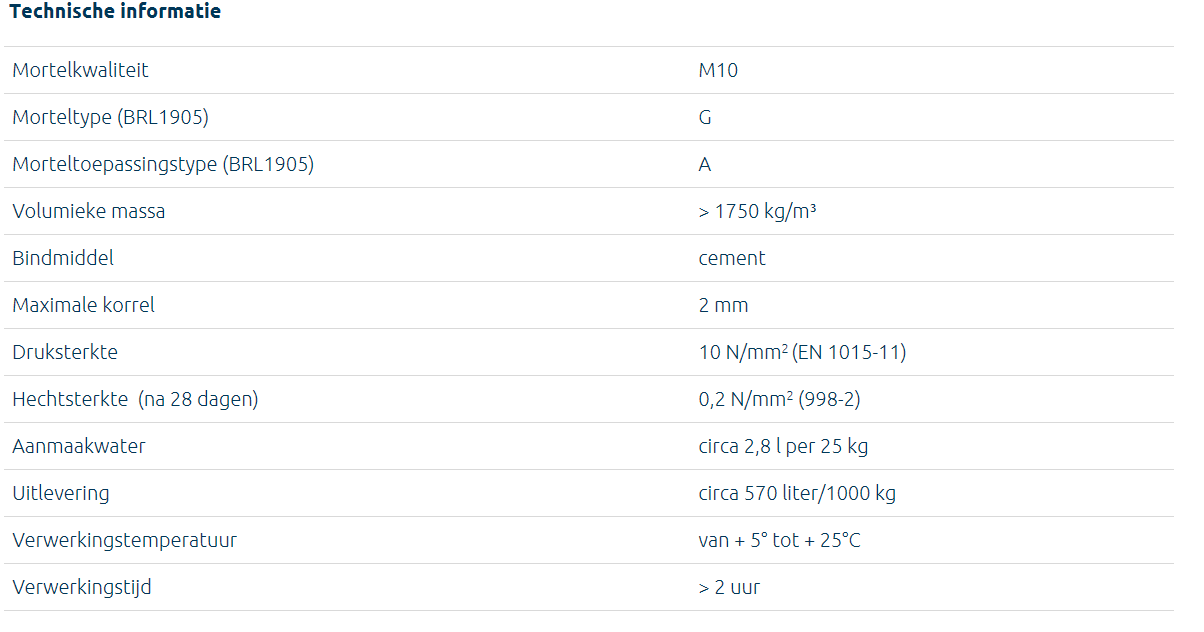
Task: Select the Verwerkingstemperatuur label
Action: (x=125, y=541)
